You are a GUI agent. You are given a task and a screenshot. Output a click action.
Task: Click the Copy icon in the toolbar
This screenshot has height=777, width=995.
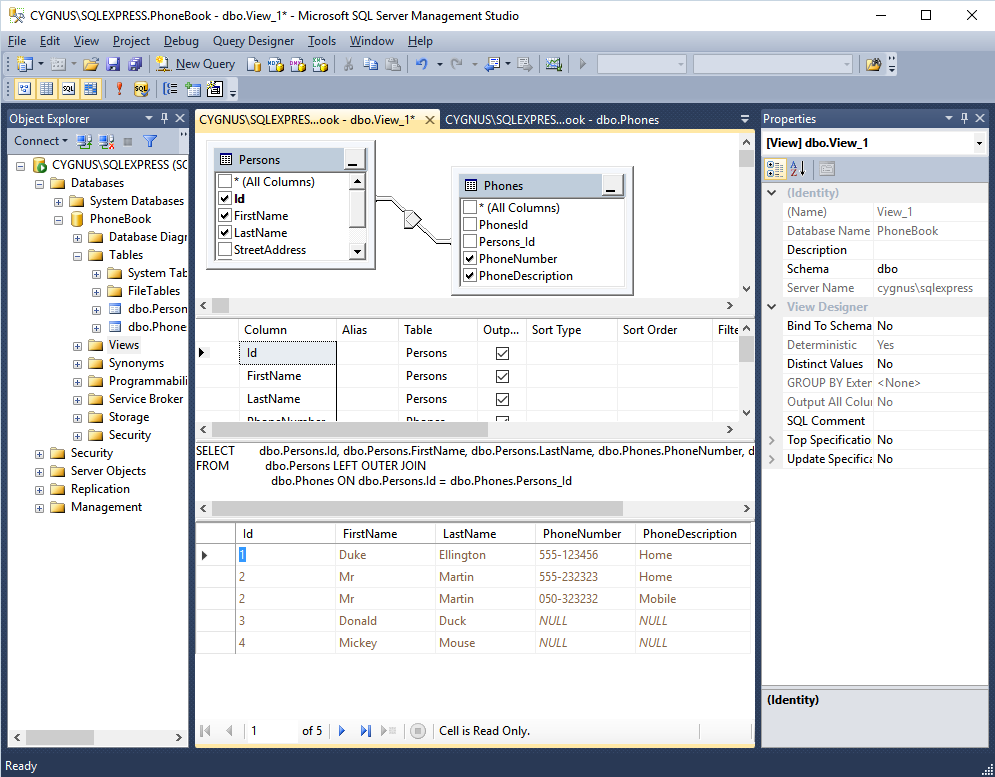click(371, 64)
